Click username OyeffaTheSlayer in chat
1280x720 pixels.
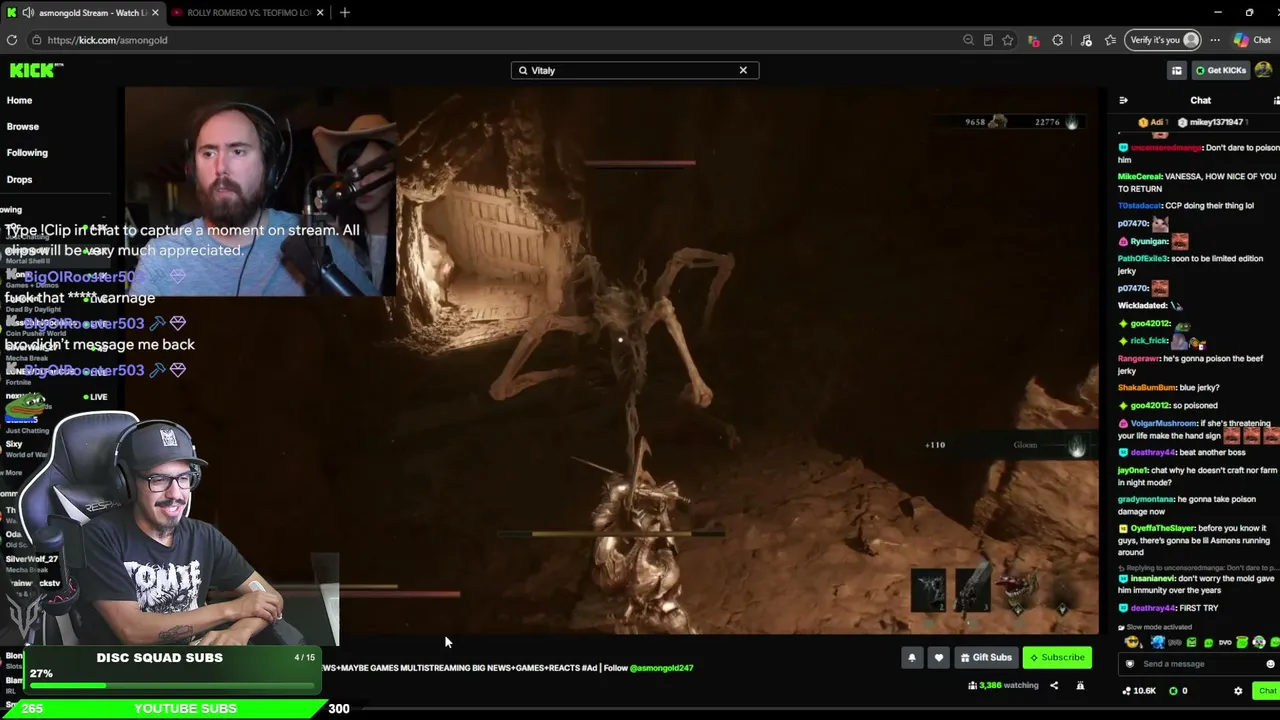(x=1162, y=528)
